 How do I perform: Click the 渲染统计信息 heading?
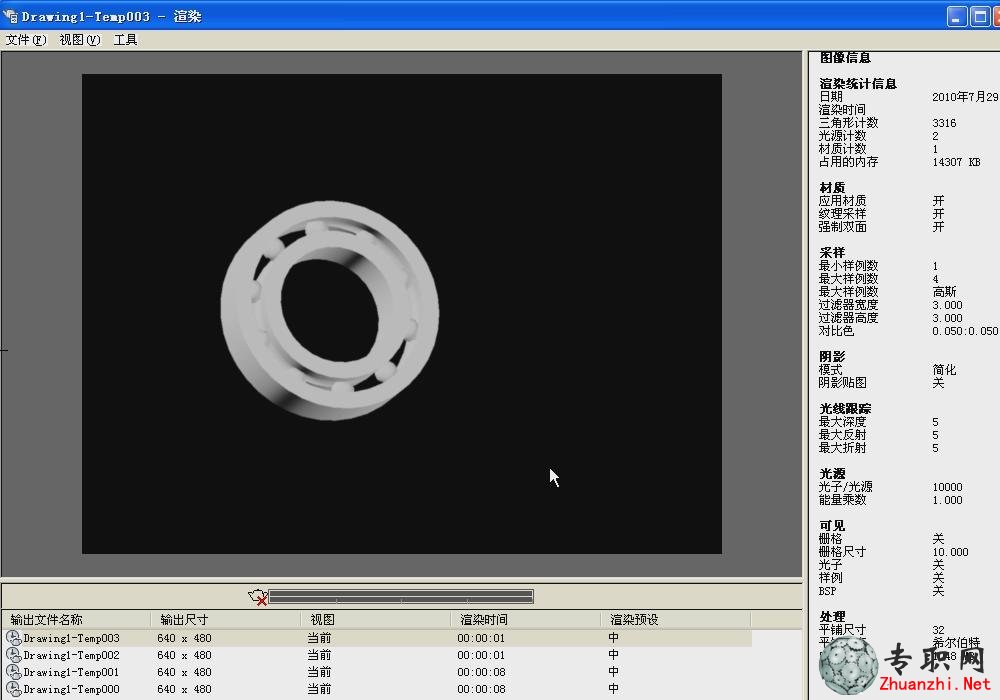pyautogui.click(x=858, y=84)
